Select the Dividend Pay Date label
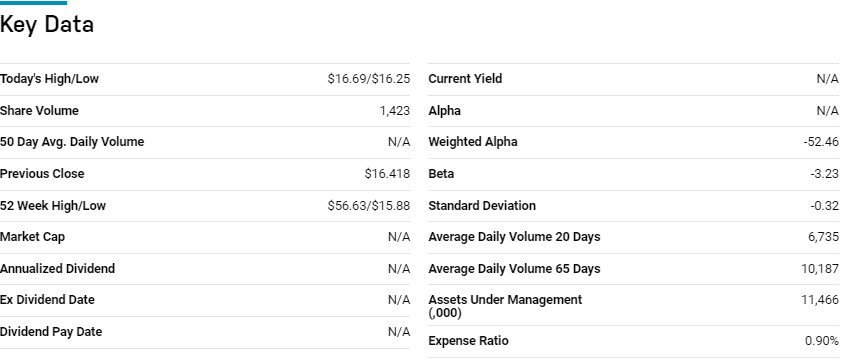This screenshot has height=362, width=850. point(51,332)
